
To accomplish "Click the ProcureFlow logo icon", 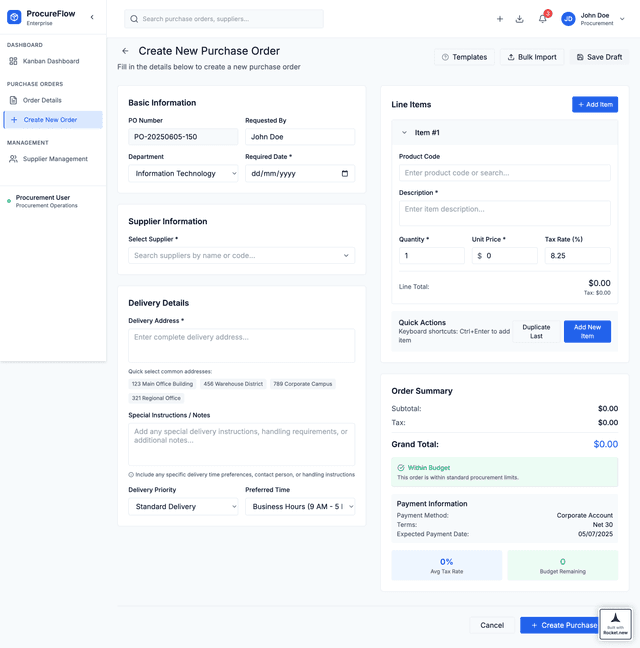I will point(14,18).
